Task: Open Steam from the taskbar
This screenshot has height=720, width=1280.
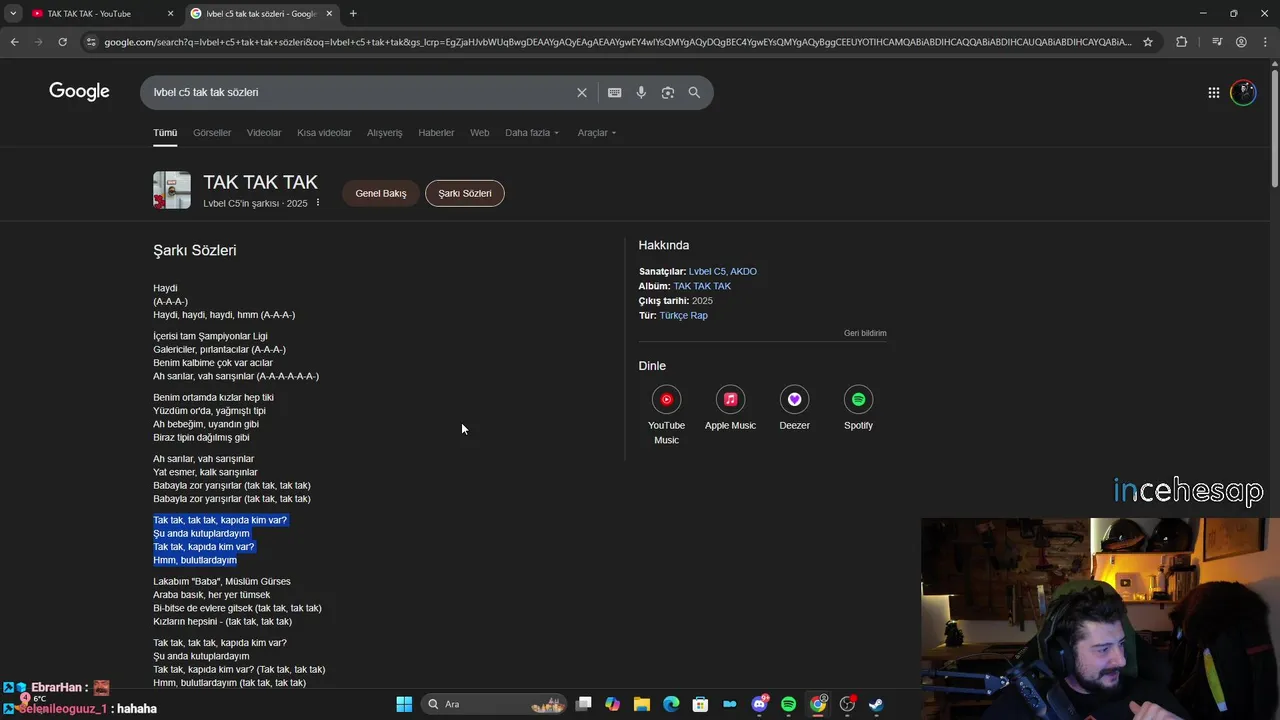Action: 876,704
